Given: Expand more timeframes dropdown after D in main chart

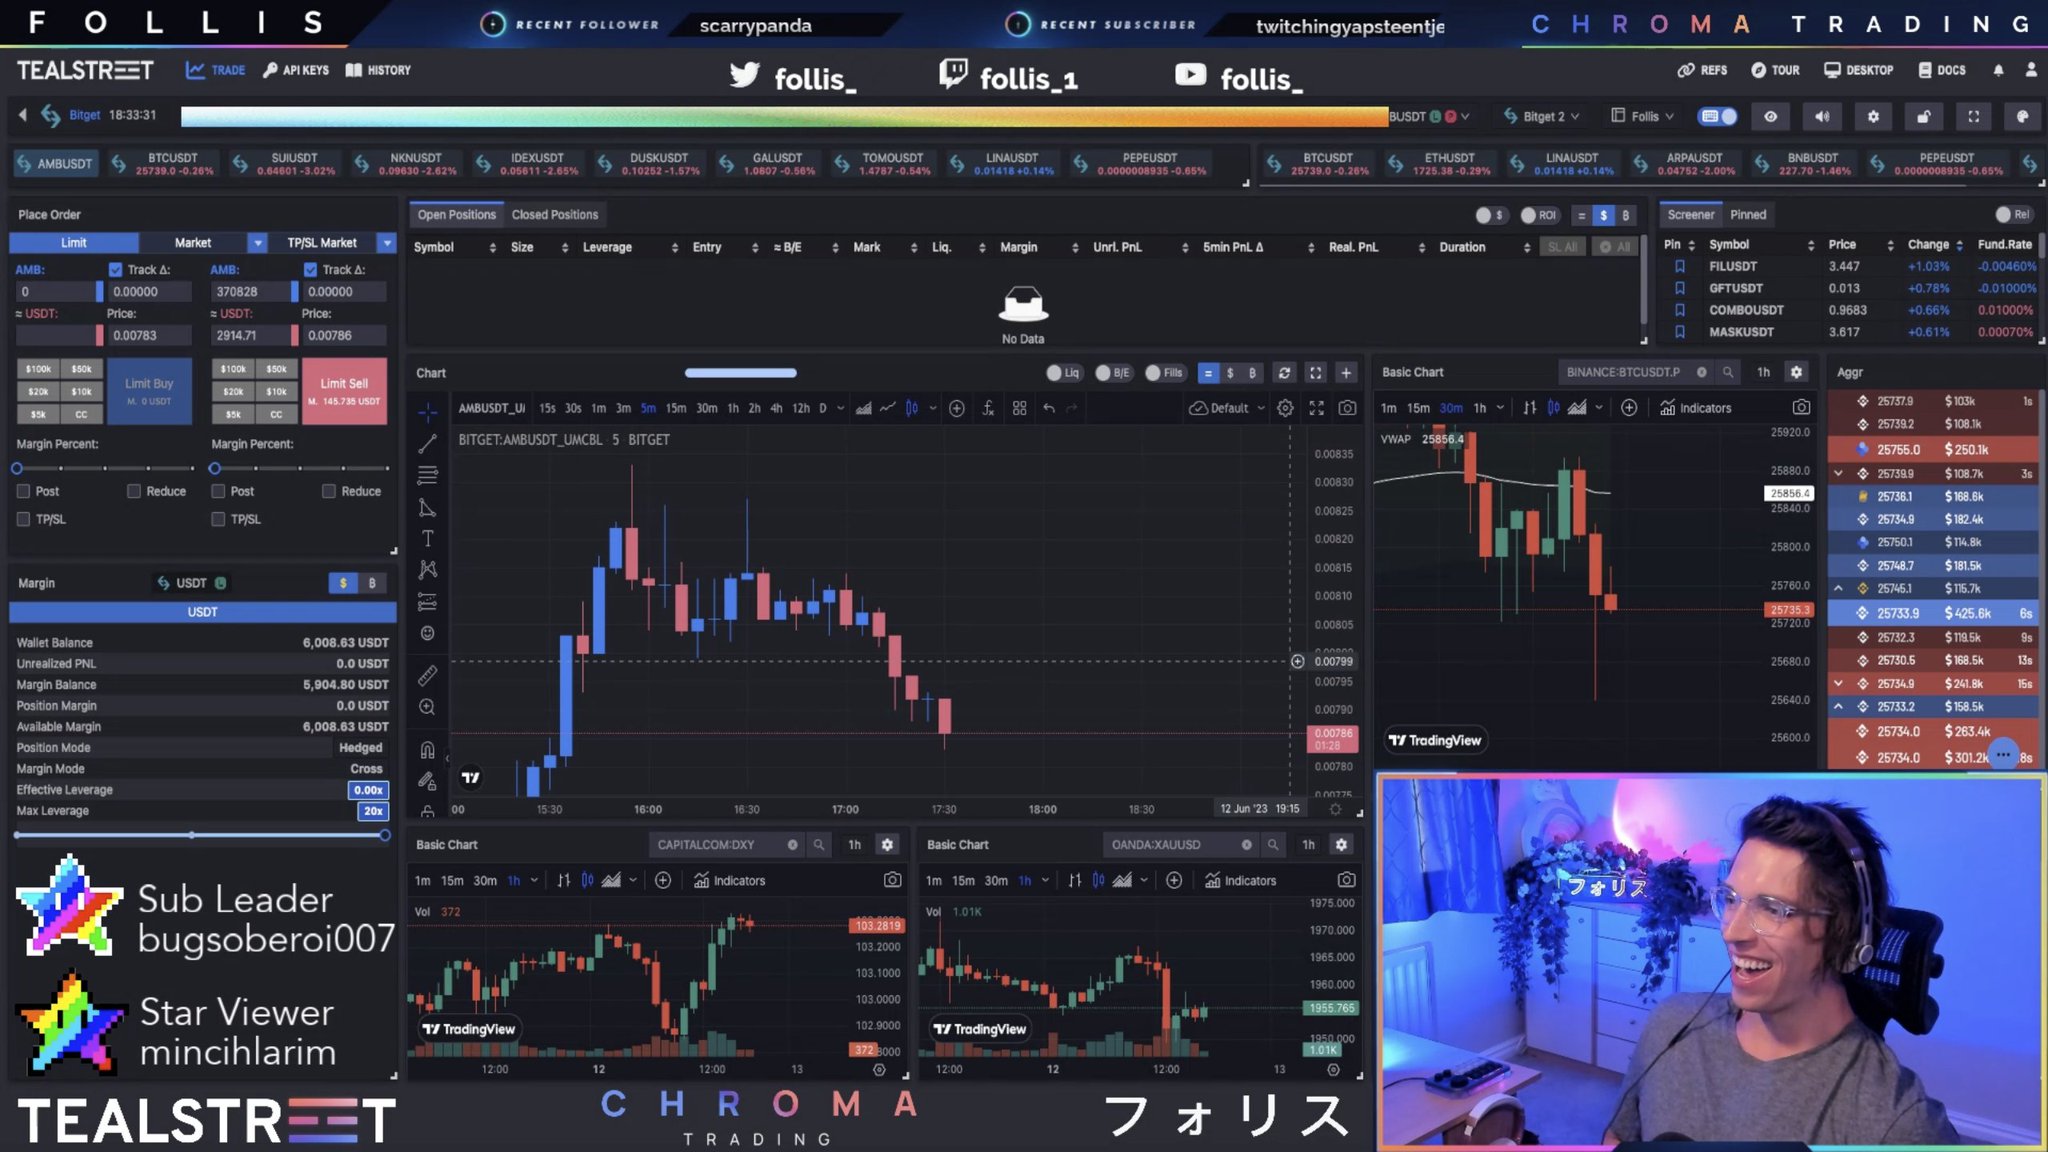Looking at the screenshot, I should [840, 408].
